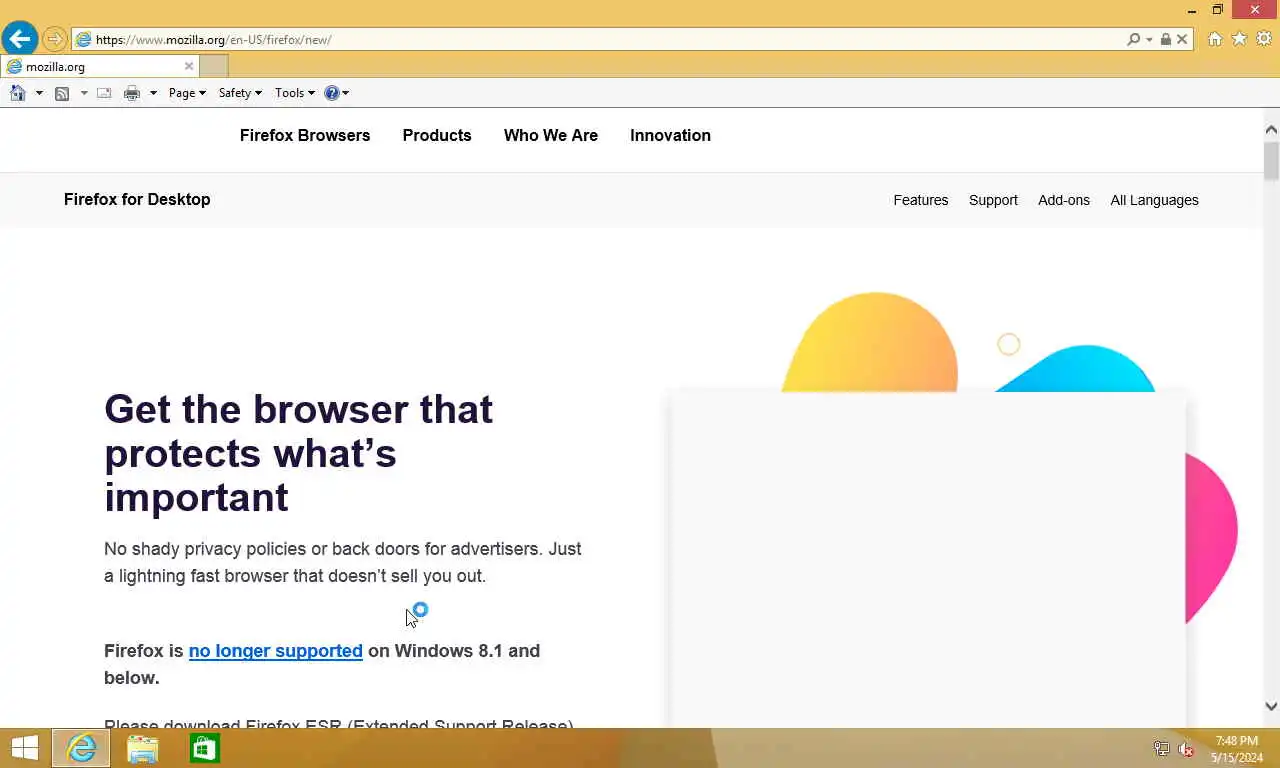The image size is (1280, 768).
Task: Click the muted volume tray icon
Action: (x=1186, y=748)
